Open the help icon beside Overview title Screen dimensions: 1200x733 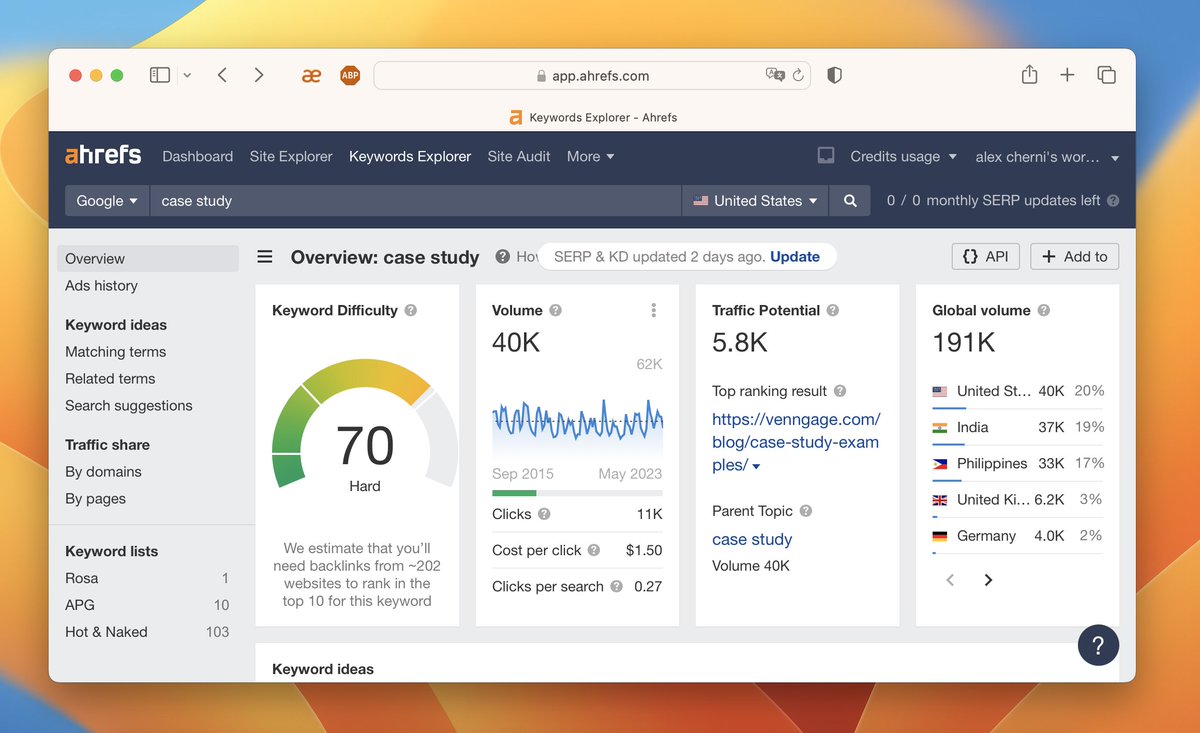pos(503,257)
